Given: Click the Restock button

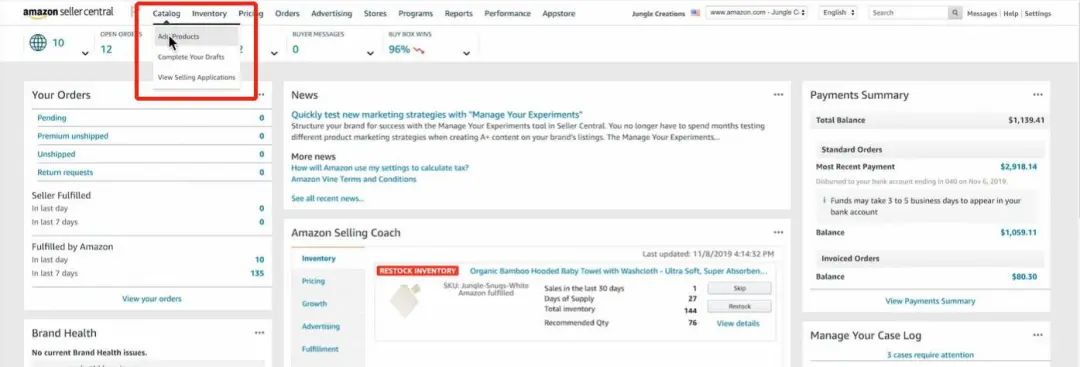Looking at the screenshot, I should coord(739,306).
